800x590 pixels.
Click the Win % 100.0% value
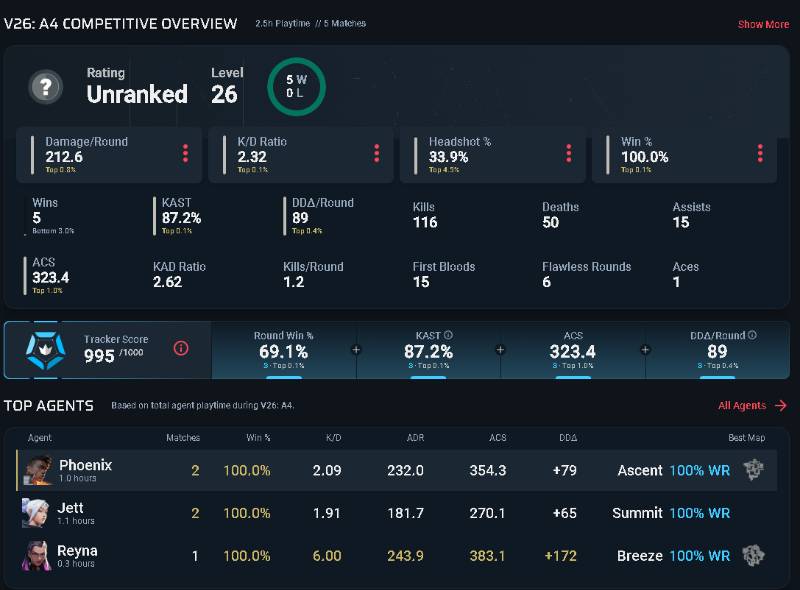(x=644, y=157)
